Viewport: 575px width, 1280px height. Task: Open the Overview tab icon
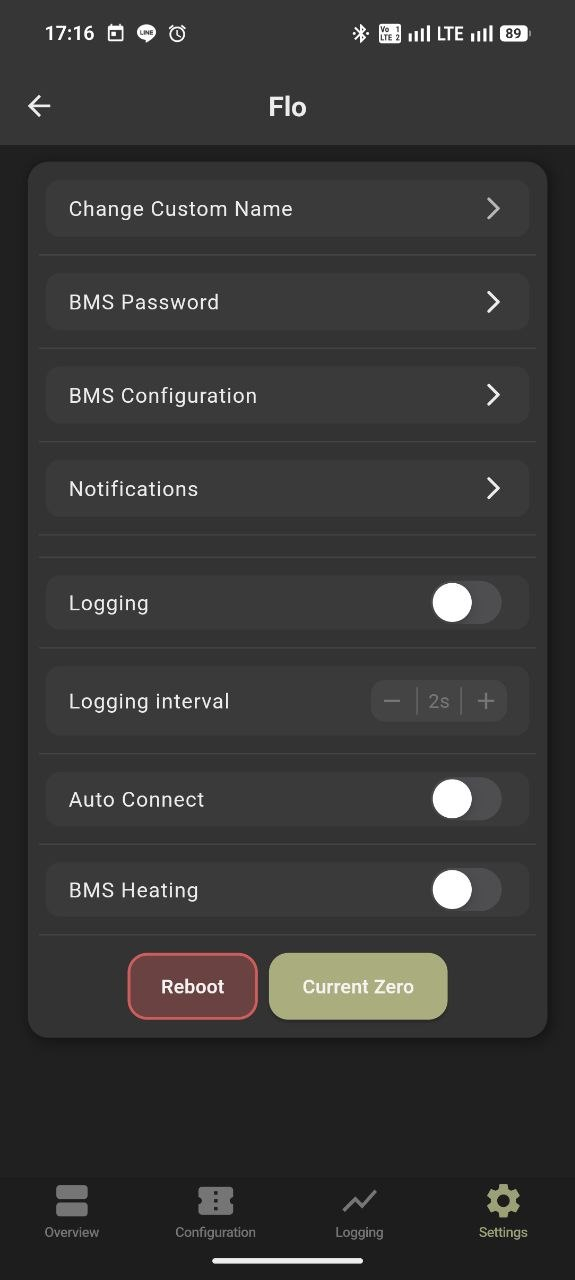[72, 1201]
